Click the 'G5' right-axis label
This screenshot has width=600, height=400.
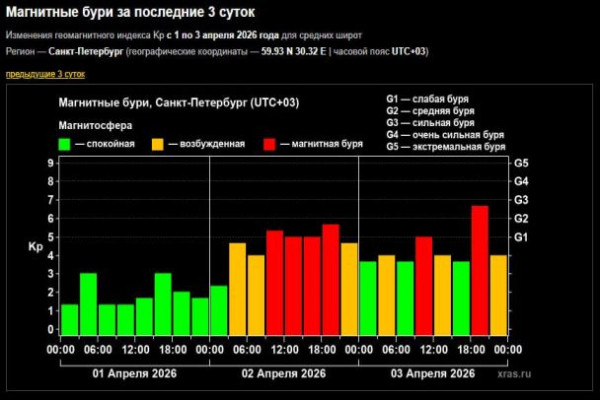point(521,163)
